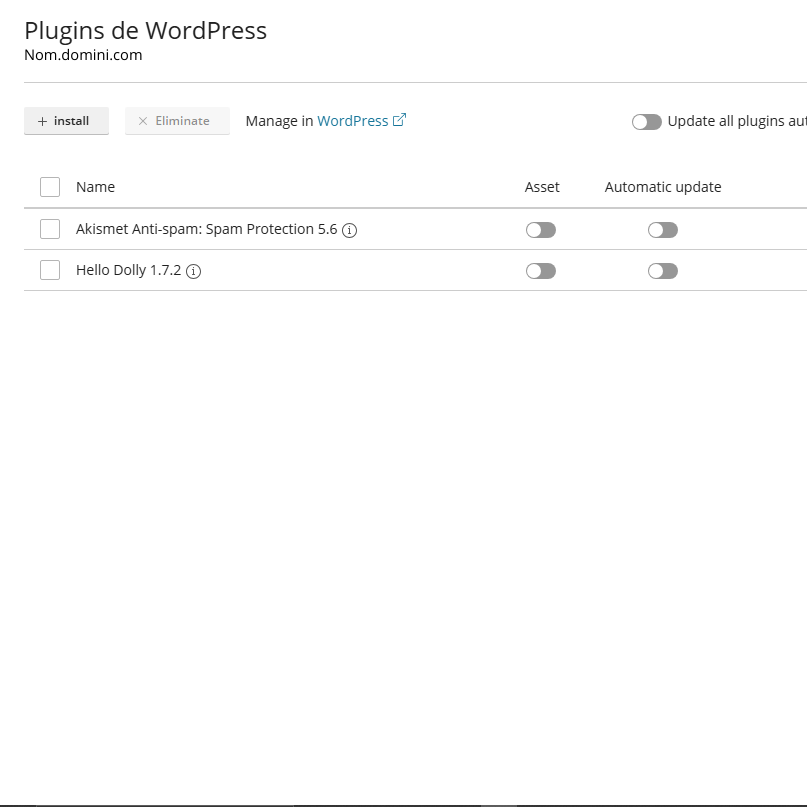This screenshot has width=807, height=807.
Task: Click the external link icon beside WordPress
Action: pyautogui.click(x=400, y=120)
